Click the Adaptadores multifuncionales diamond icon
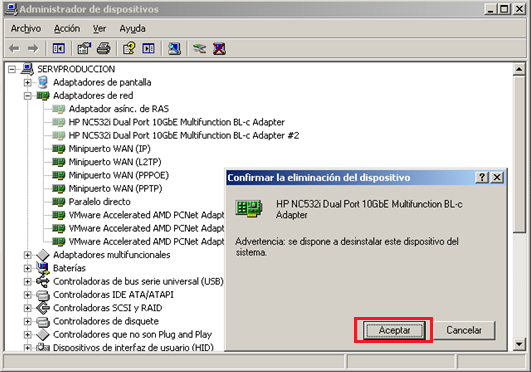 tap(43, 255)
